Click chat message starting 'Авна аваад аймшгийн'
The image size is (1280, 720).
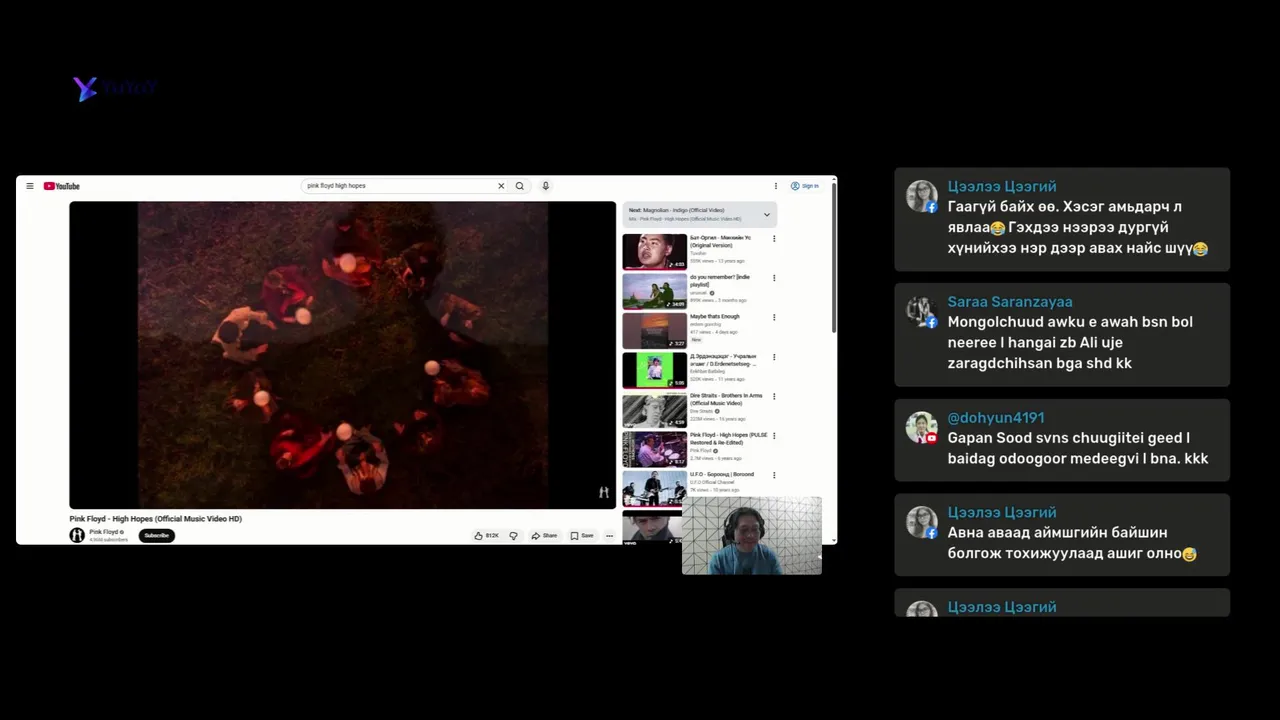[1072, 543]
